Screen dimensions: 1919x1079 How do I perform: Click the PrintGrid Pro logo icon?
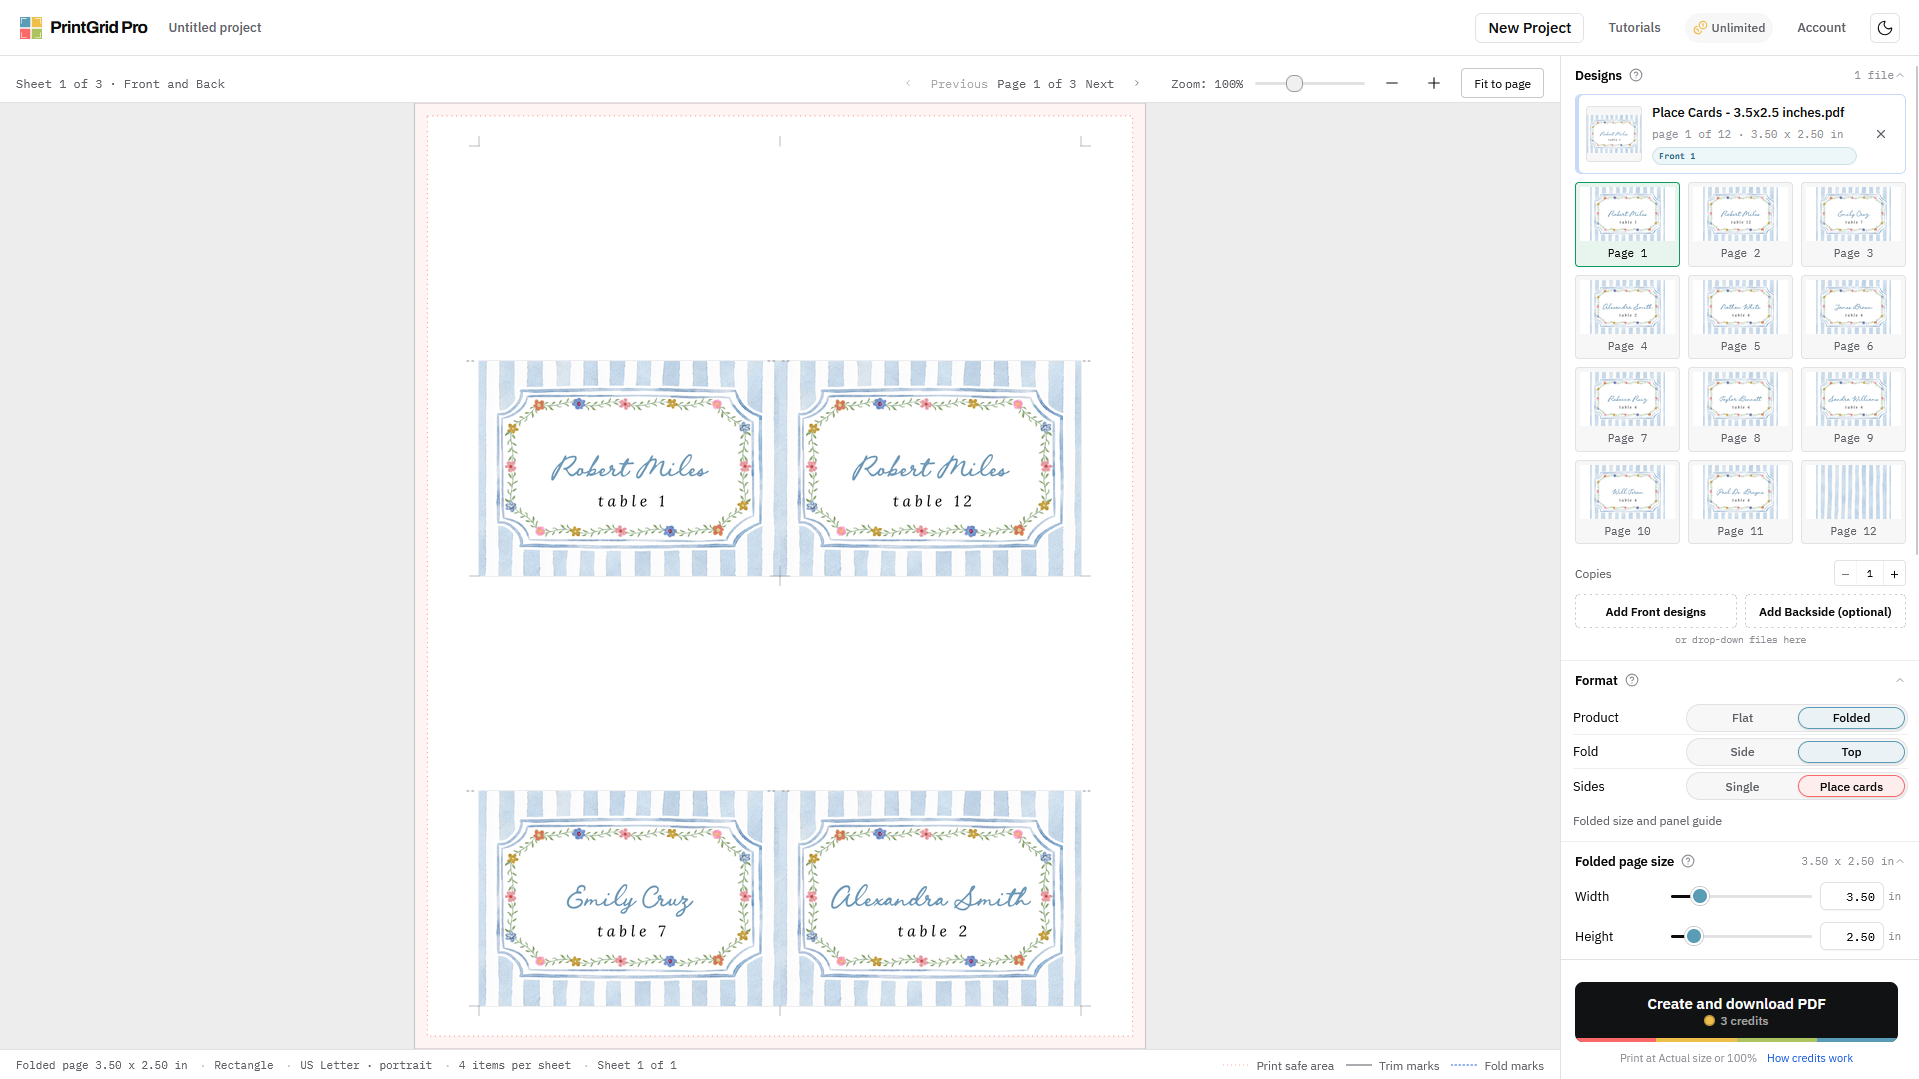pos(31,28)
